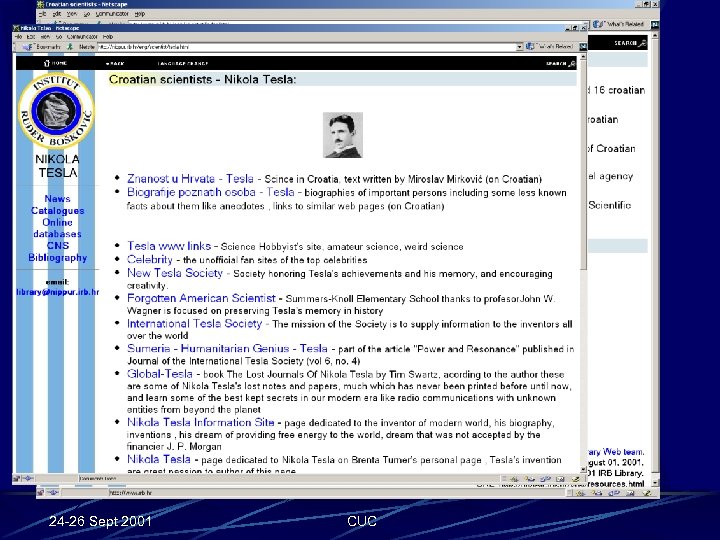The width and height of the screenshot is (720, 540).
Task: Open the 'Znanost u Hrvata - Tesla' link
Action: [190, 179]
